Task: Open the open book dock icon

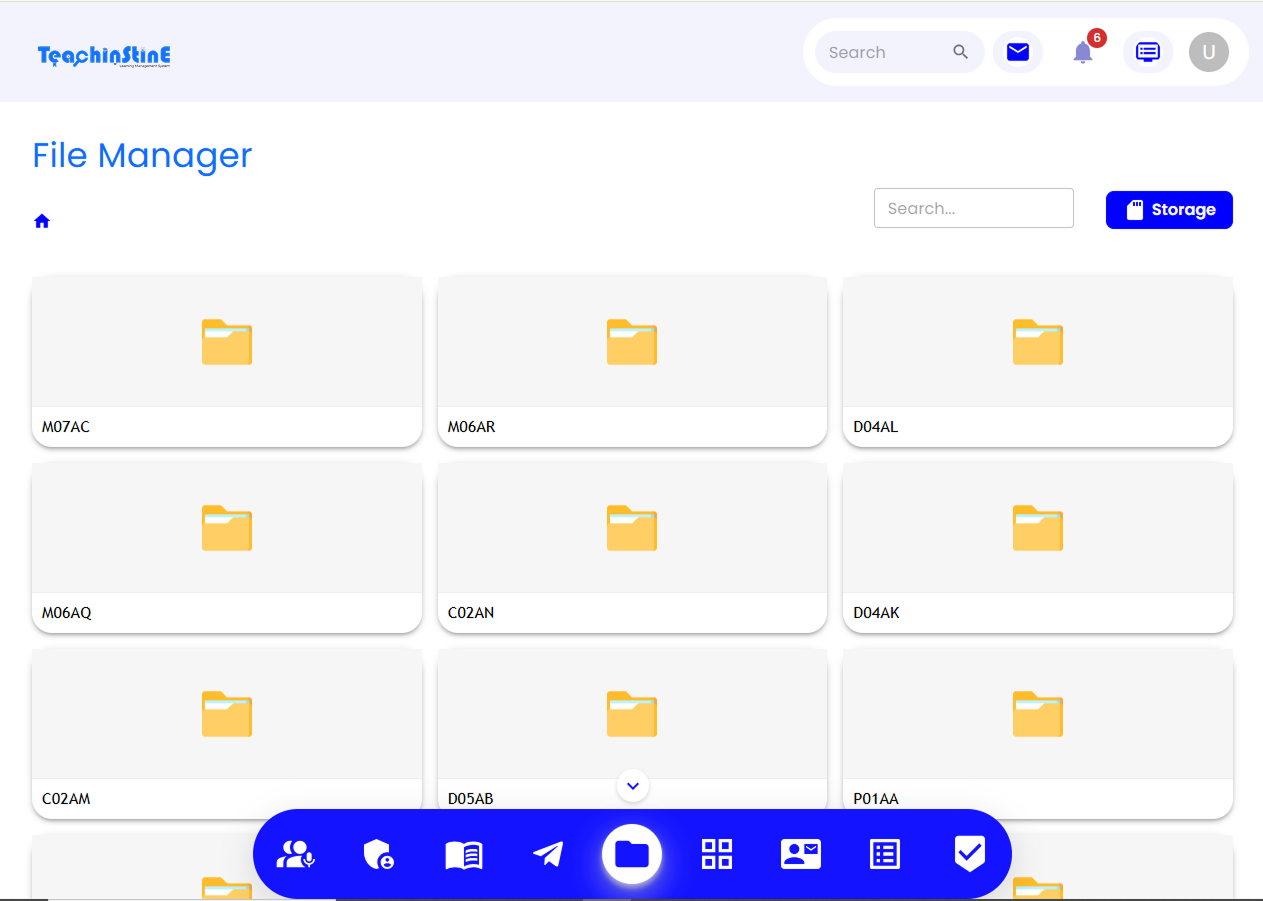Action: click(464, 854)
